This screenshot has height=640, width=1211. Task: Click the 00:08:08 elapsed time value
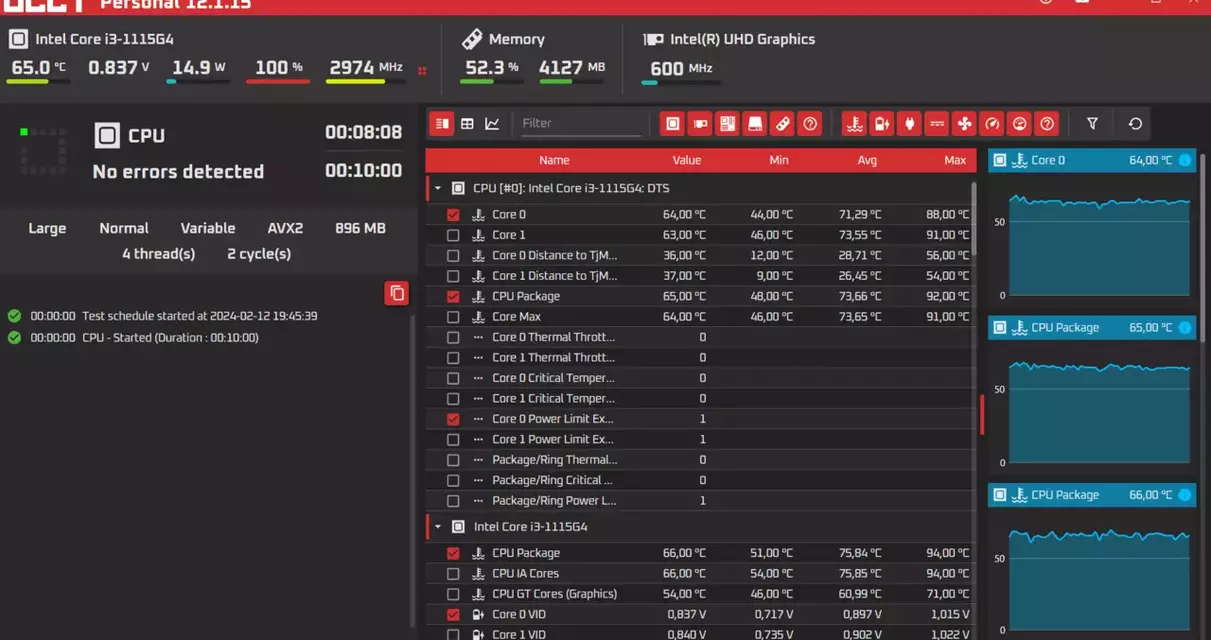tap(363, 132)
